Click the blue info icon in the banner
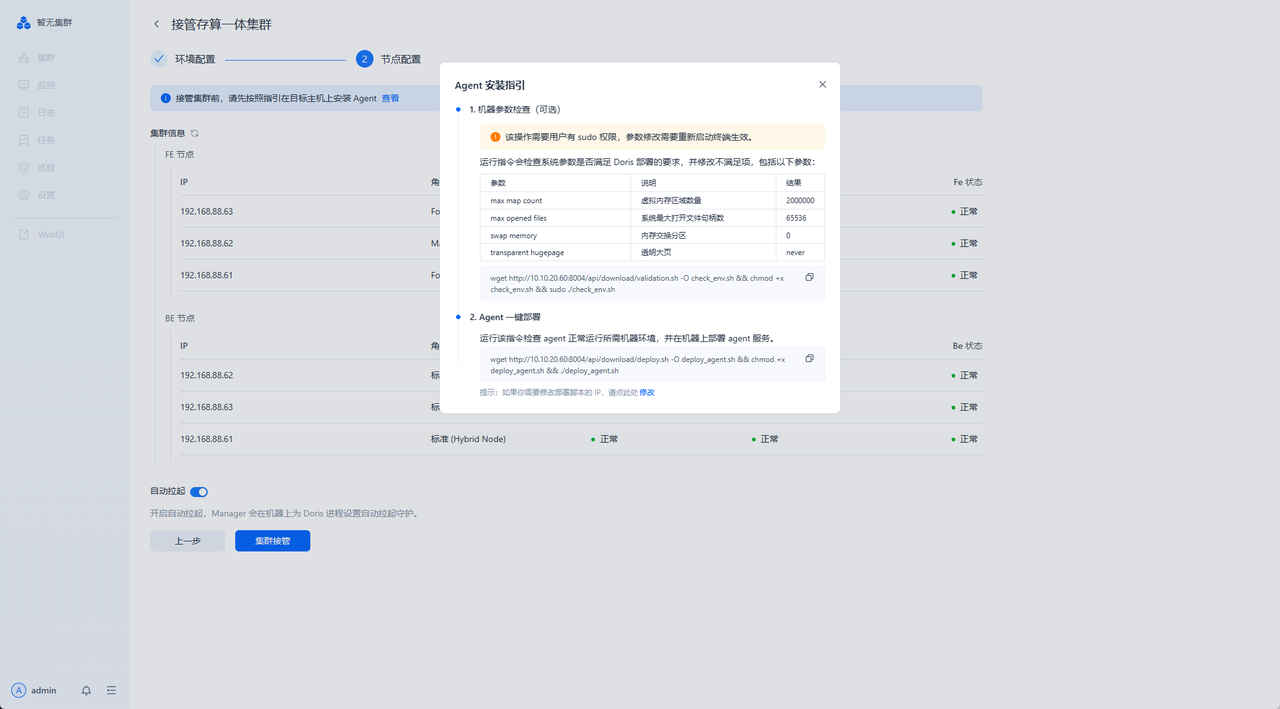Screen dimensions: 1280x709 [166, 98]
